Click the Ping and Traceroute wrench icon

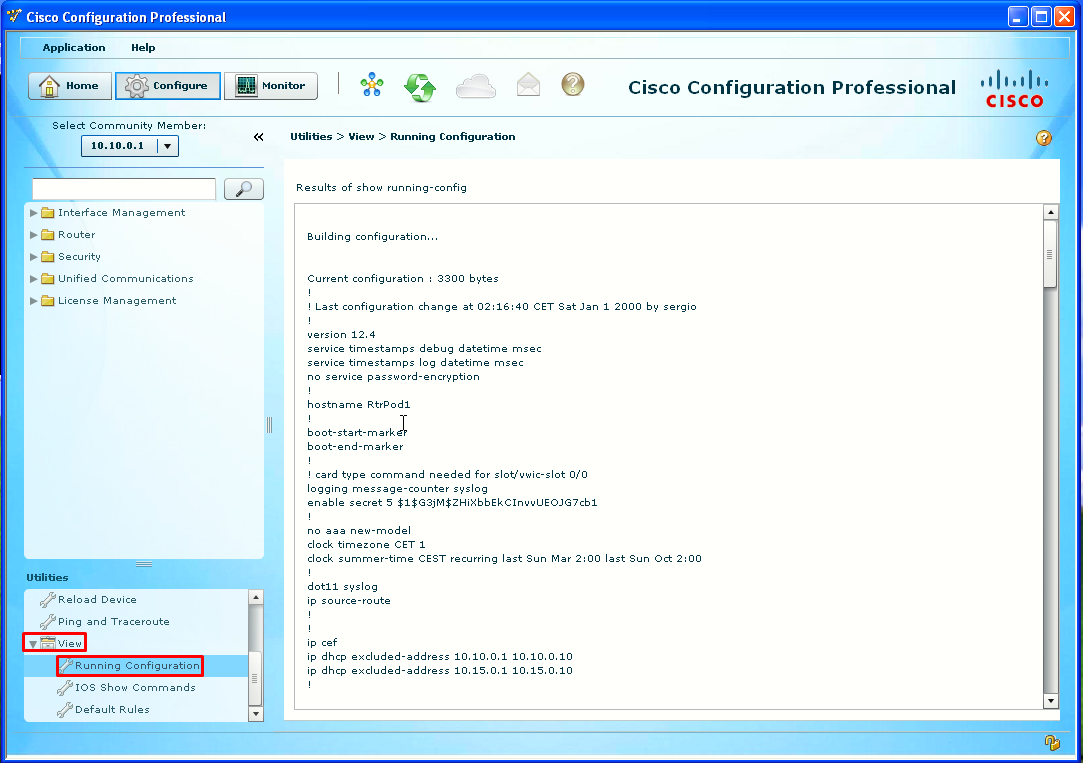pos(48,621)
